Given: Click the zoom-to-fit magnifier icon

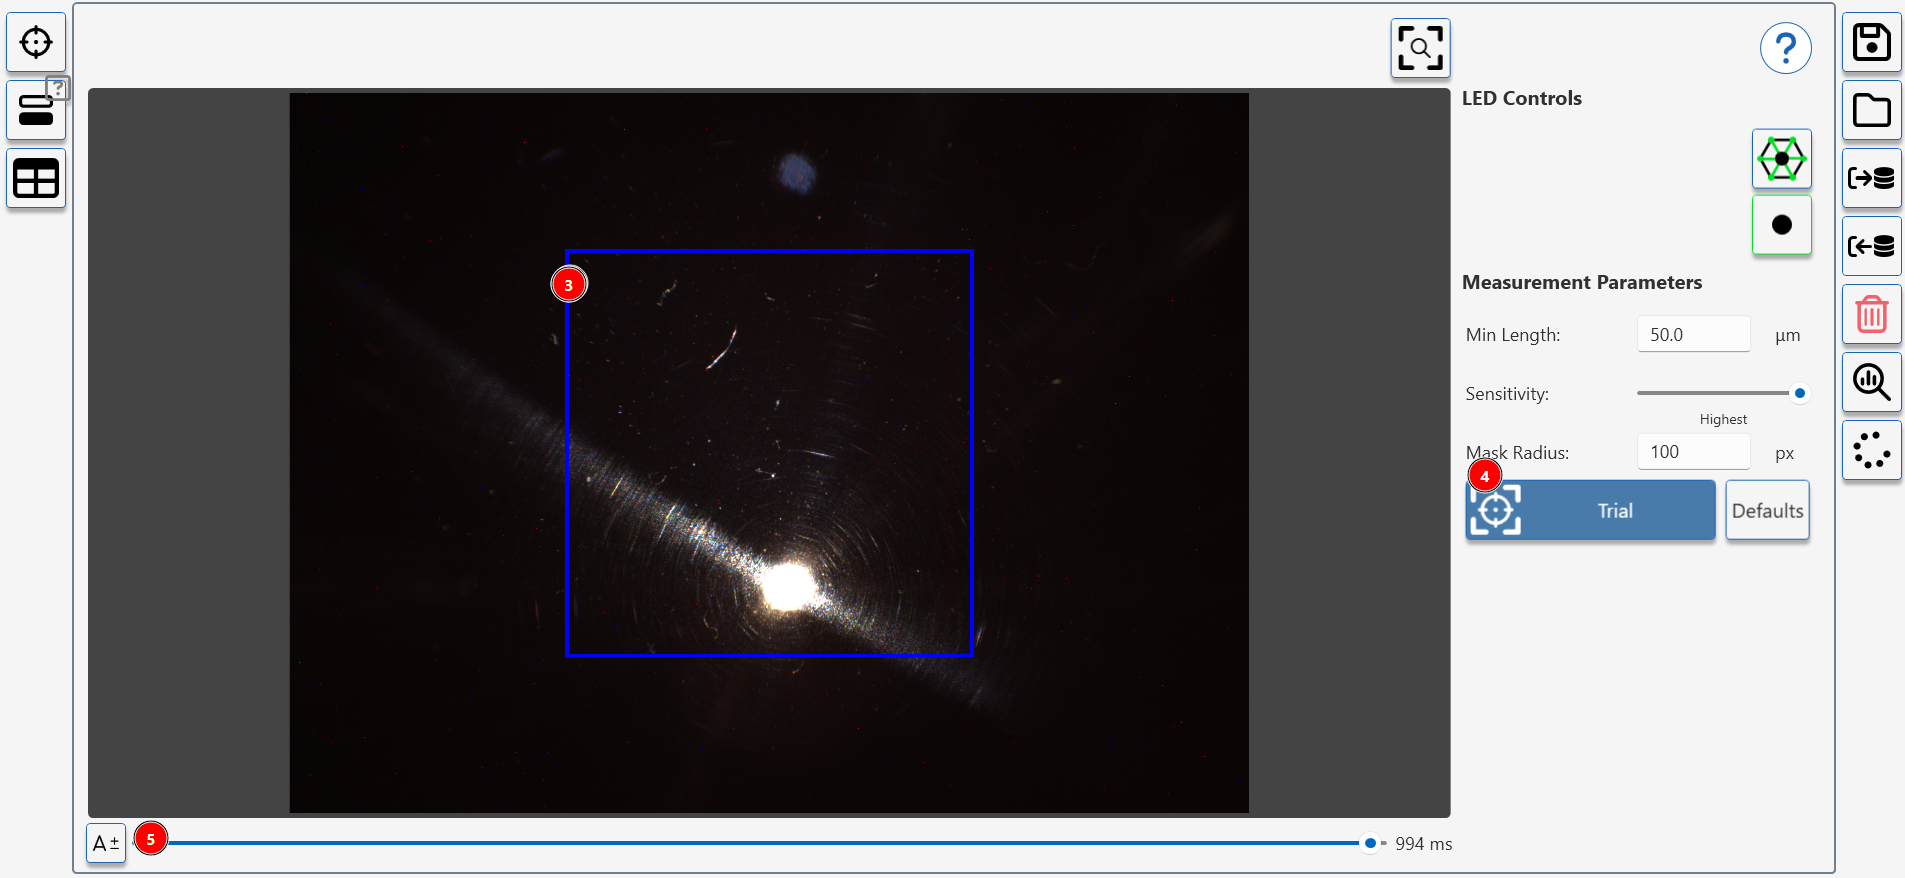Looking at the screenshot, I should (x=1420, y=48).
